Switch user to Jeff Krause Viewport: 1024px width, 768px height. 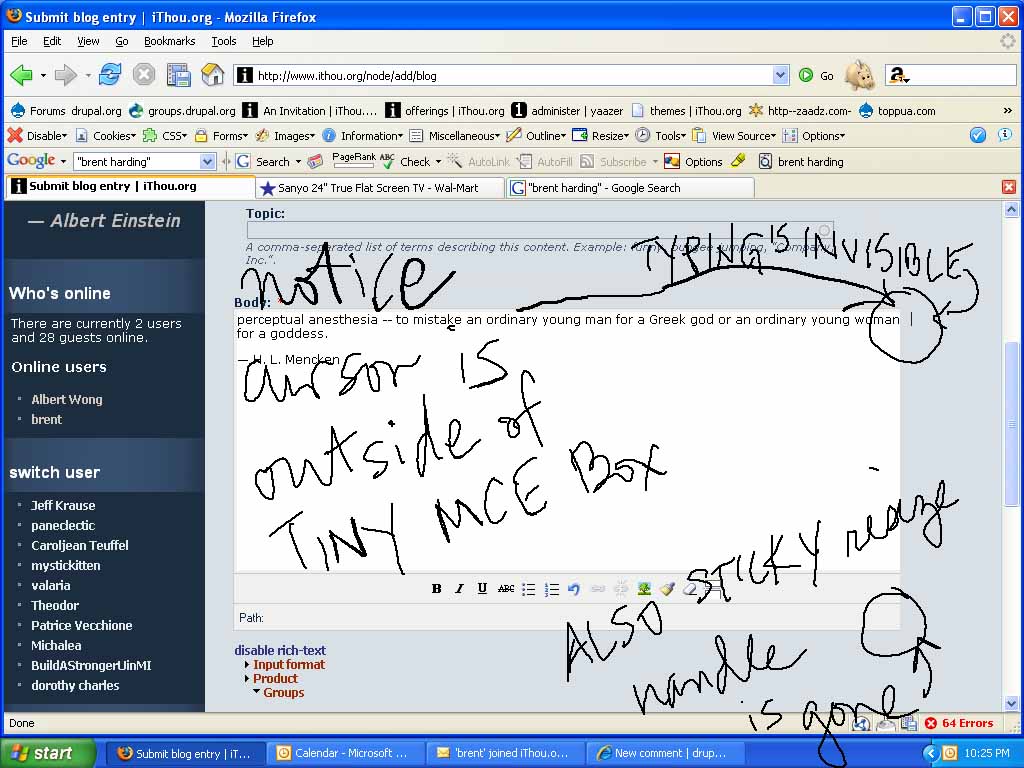[x=63, y=505]
